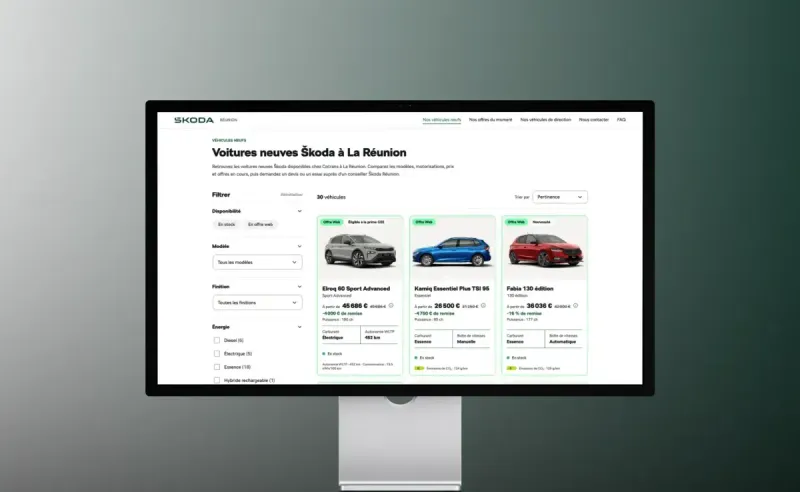Click the VÉHICULES NEUFS breadcrumb label
Viewport: 800px width, 492px height.
click(x=229, y=140)
